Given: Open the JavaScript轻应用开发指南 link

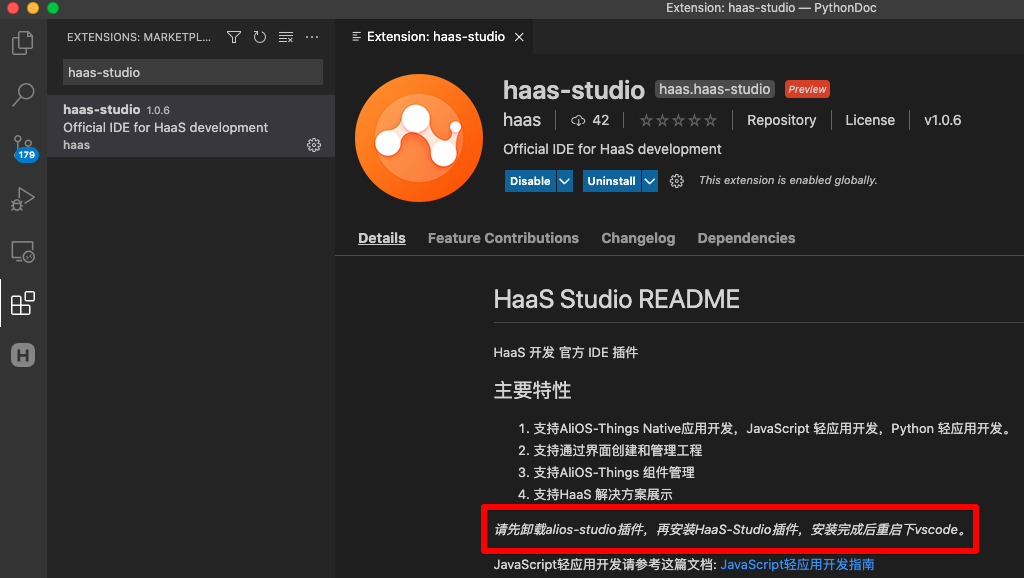Looking at the screenshot, I should coord(797,564).
